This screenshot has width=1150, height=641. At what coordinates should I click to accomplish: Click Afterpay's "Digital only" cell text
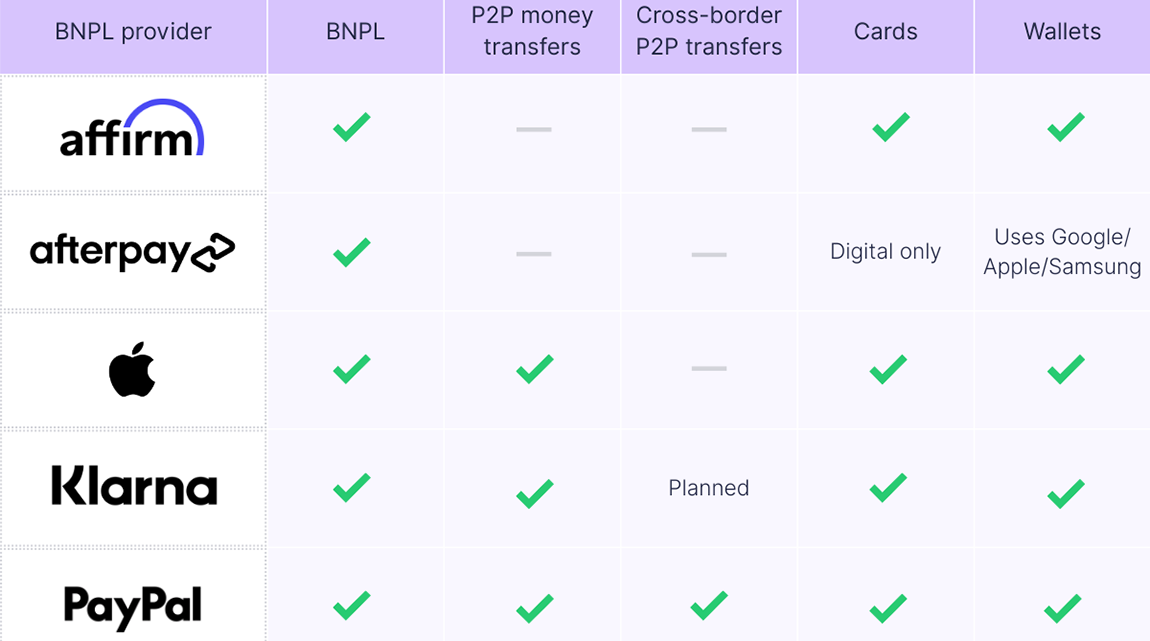[885, 252]
